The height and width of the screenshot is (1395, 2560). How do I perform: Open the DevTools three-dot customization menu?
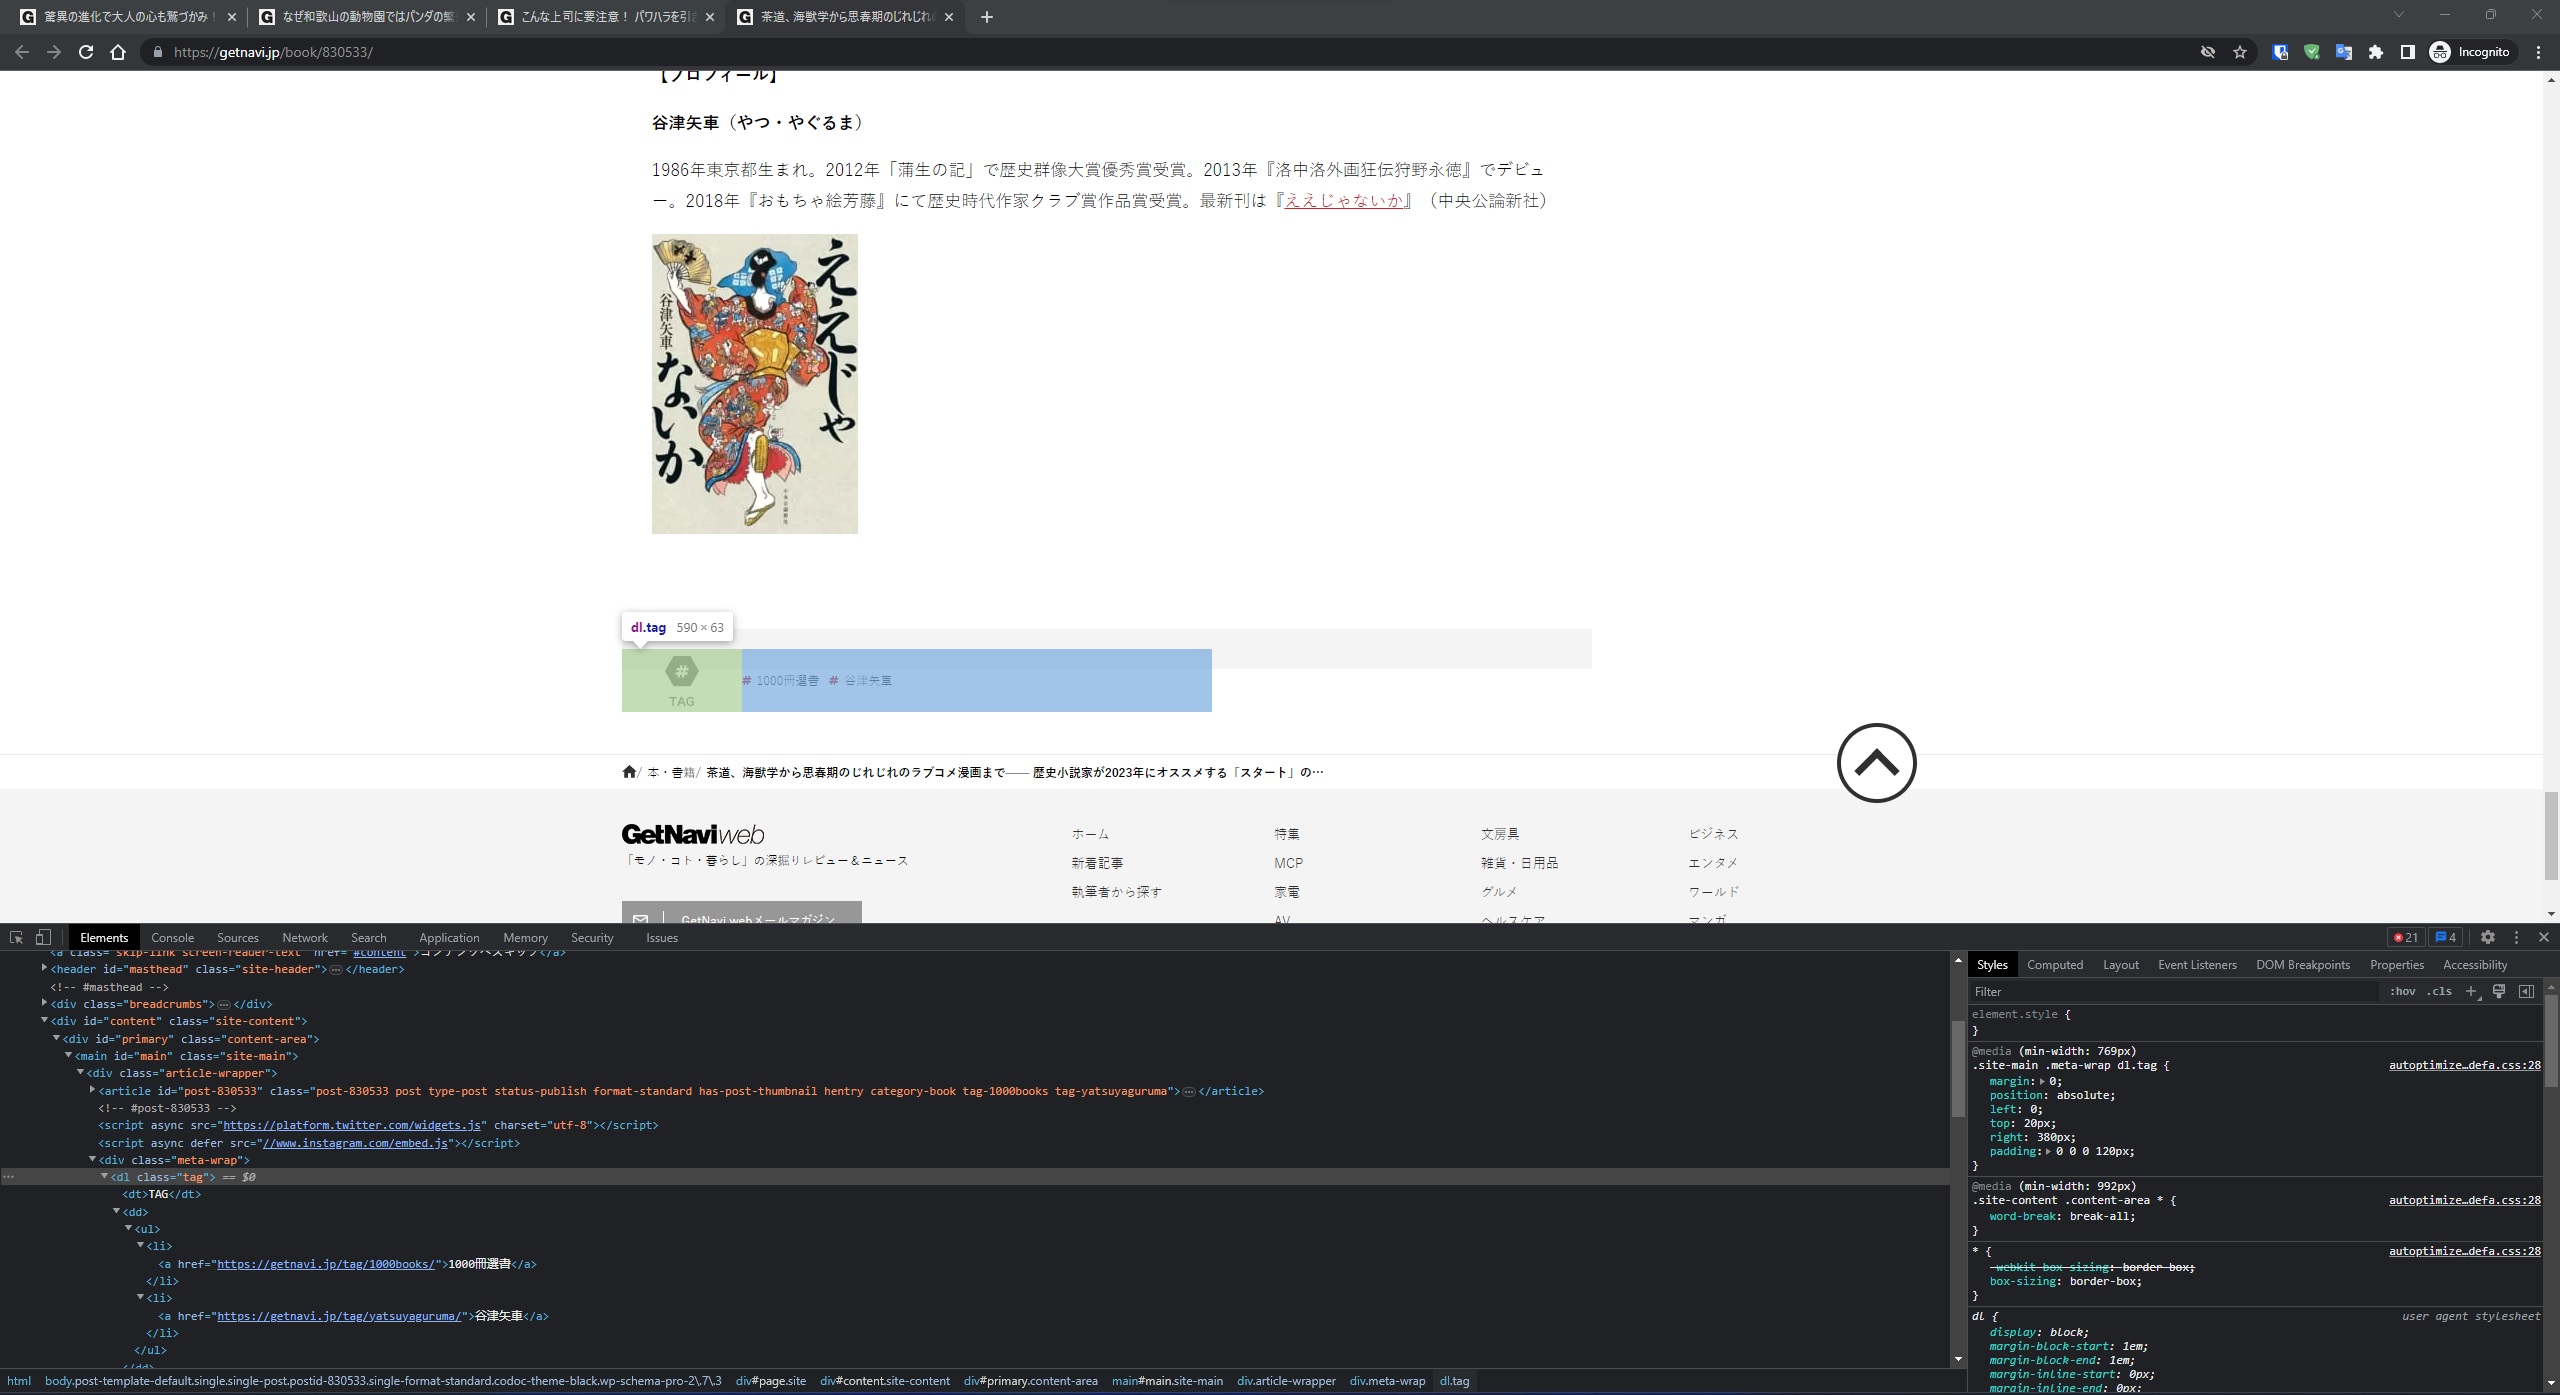(x=2516, y=937)
